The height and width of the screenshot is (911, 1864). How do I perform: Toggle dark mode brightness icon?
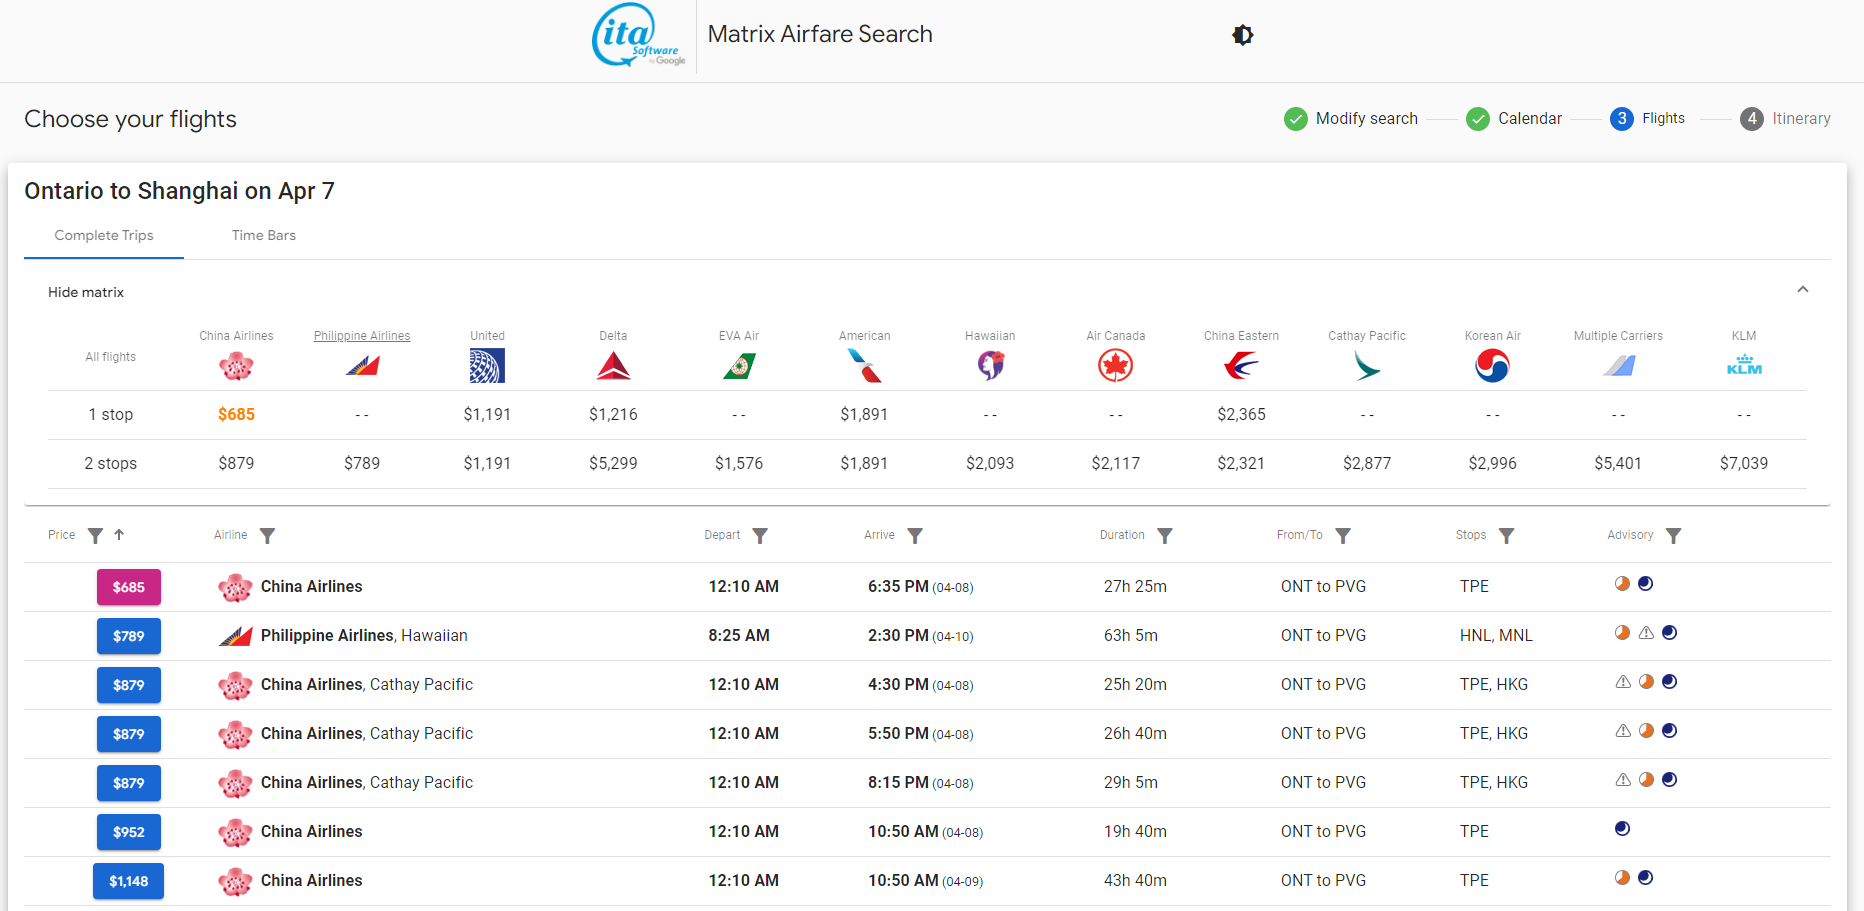point(1242,35)
